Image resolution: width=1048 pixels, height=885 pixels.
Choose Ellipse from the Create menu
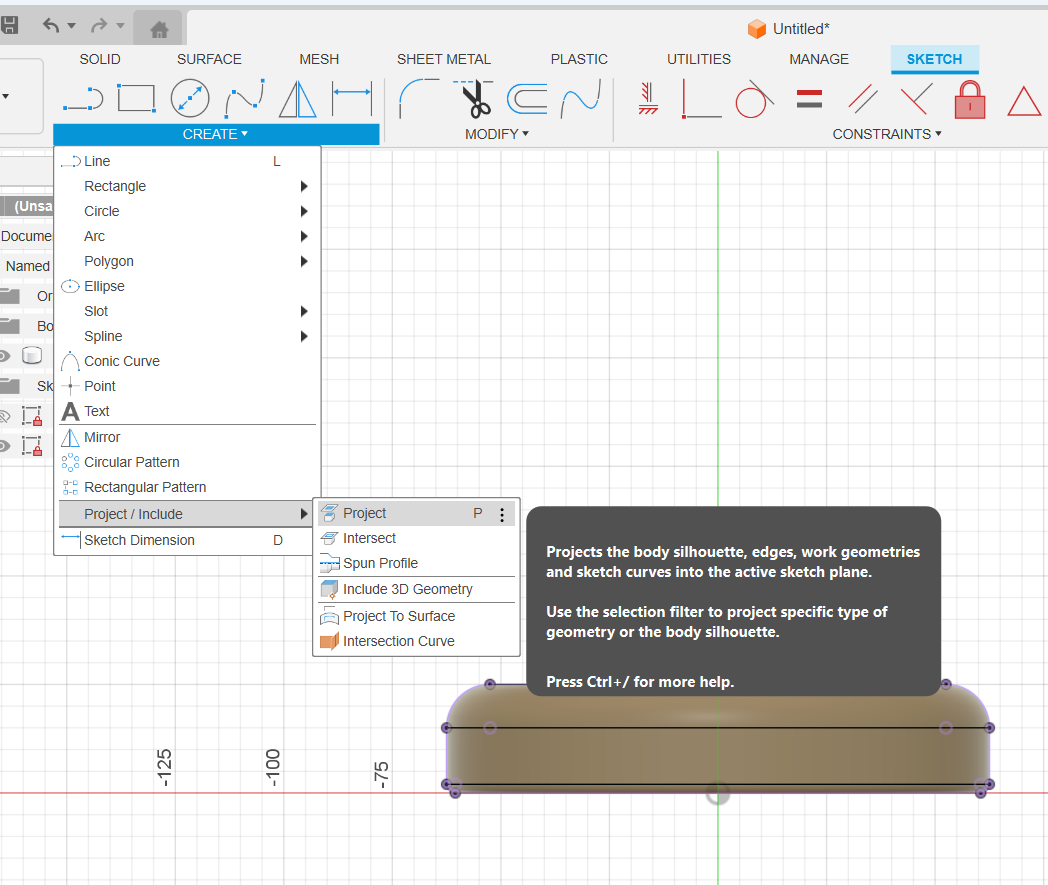coord(187,287)
